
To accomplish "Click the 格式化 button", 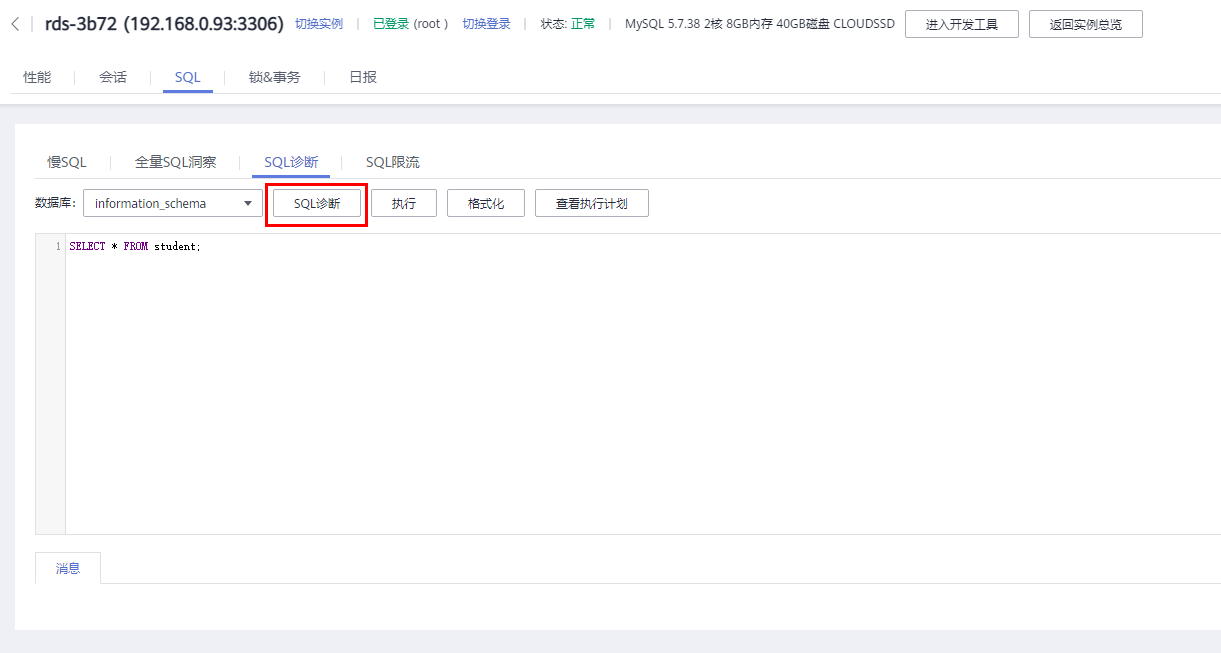I will [485, 203].
